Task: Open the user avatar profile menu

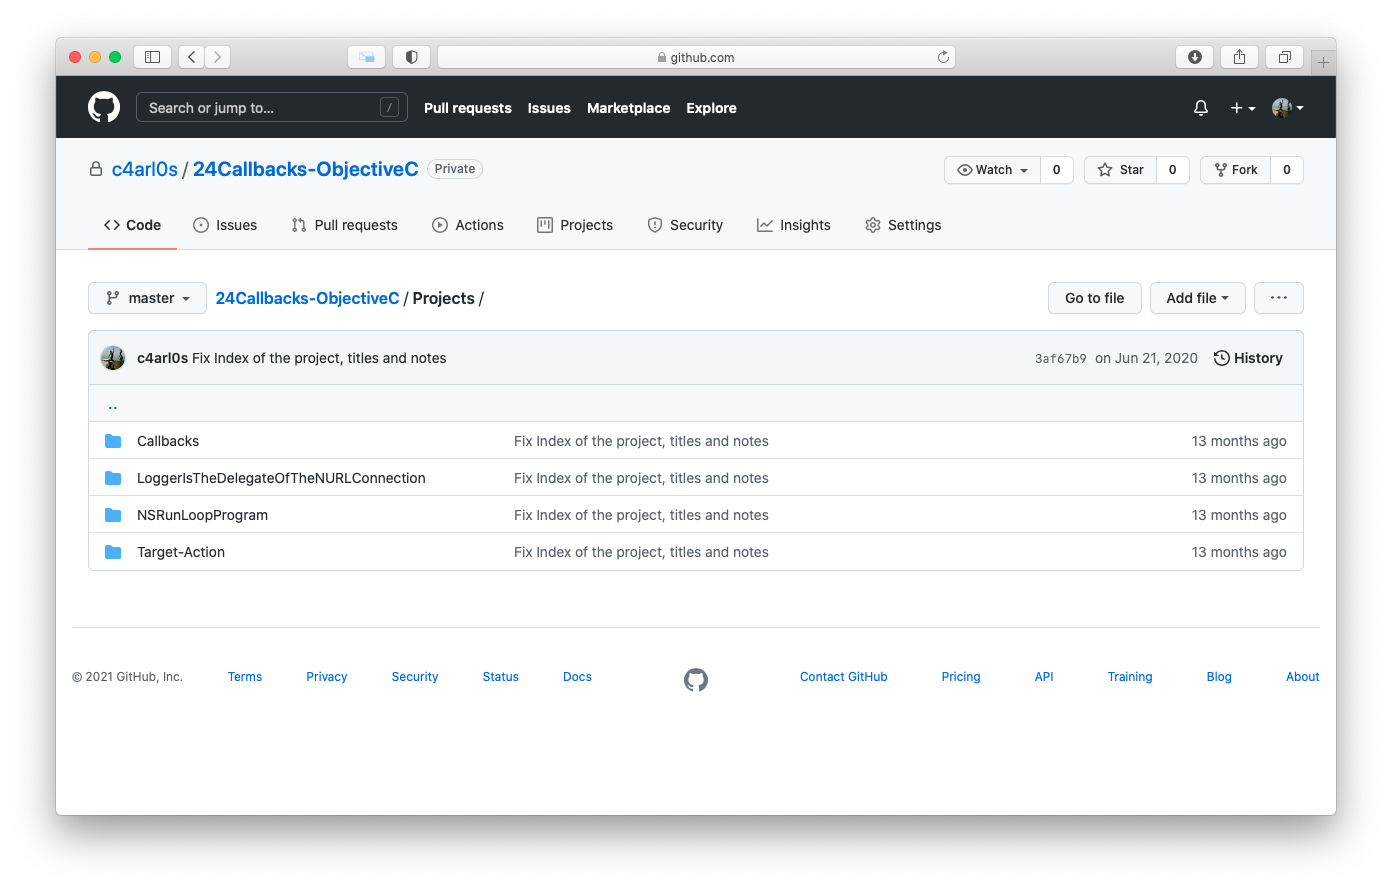Action: [1288, 108]
